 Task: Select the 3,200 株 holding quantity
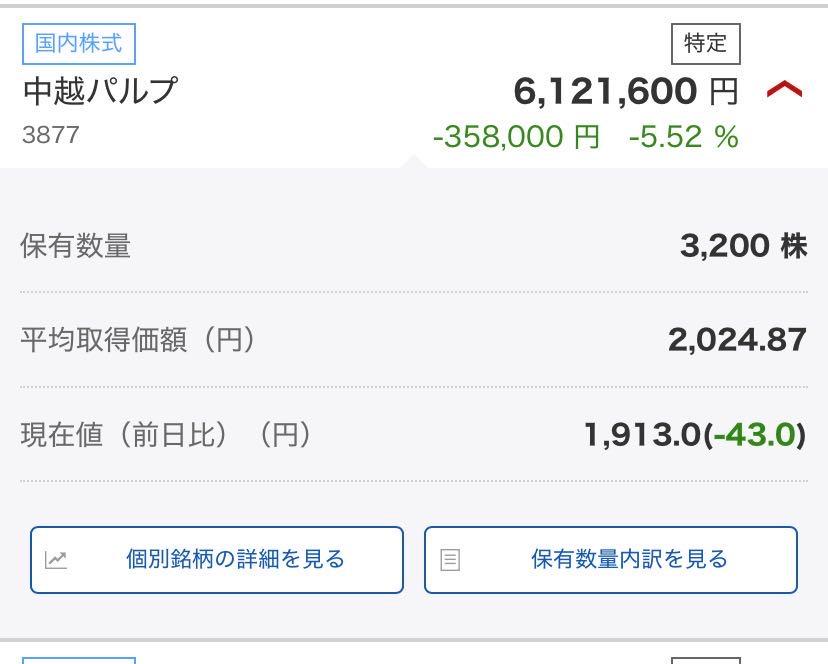click(x=745, y=247)
